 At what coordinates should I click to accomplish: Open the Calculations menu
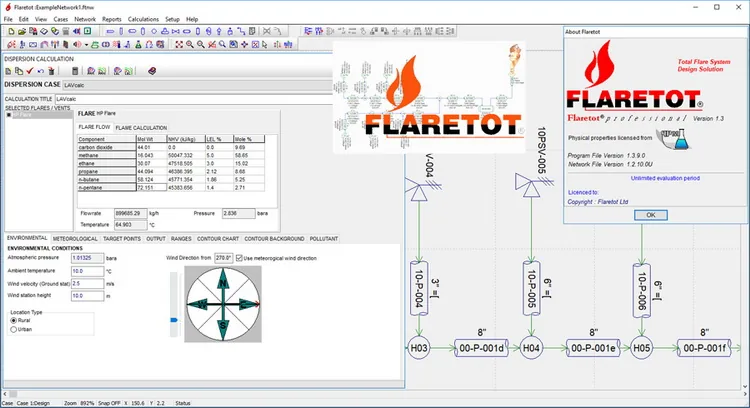point(143,19)
